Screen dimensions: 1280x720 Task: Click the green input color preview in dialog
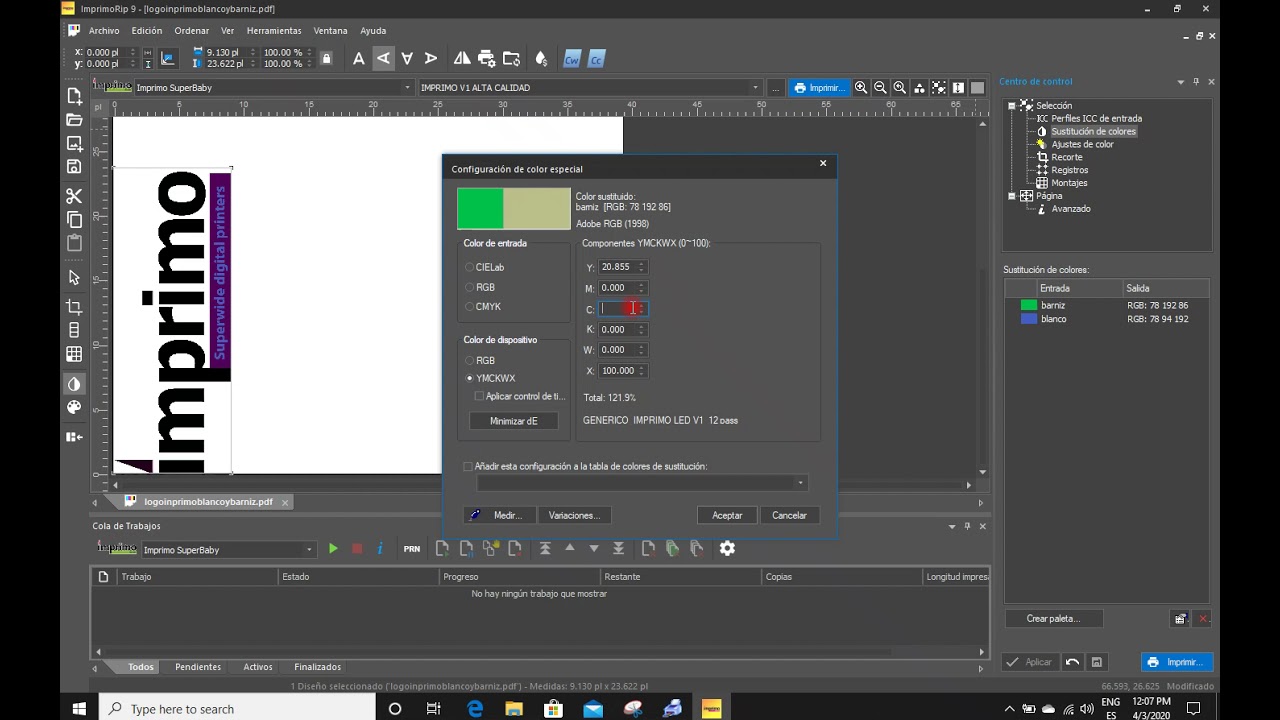click(480, 209)
